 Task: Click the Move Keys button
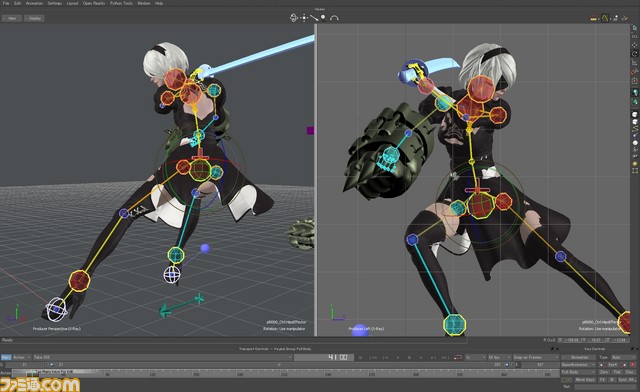coord(585,380)
